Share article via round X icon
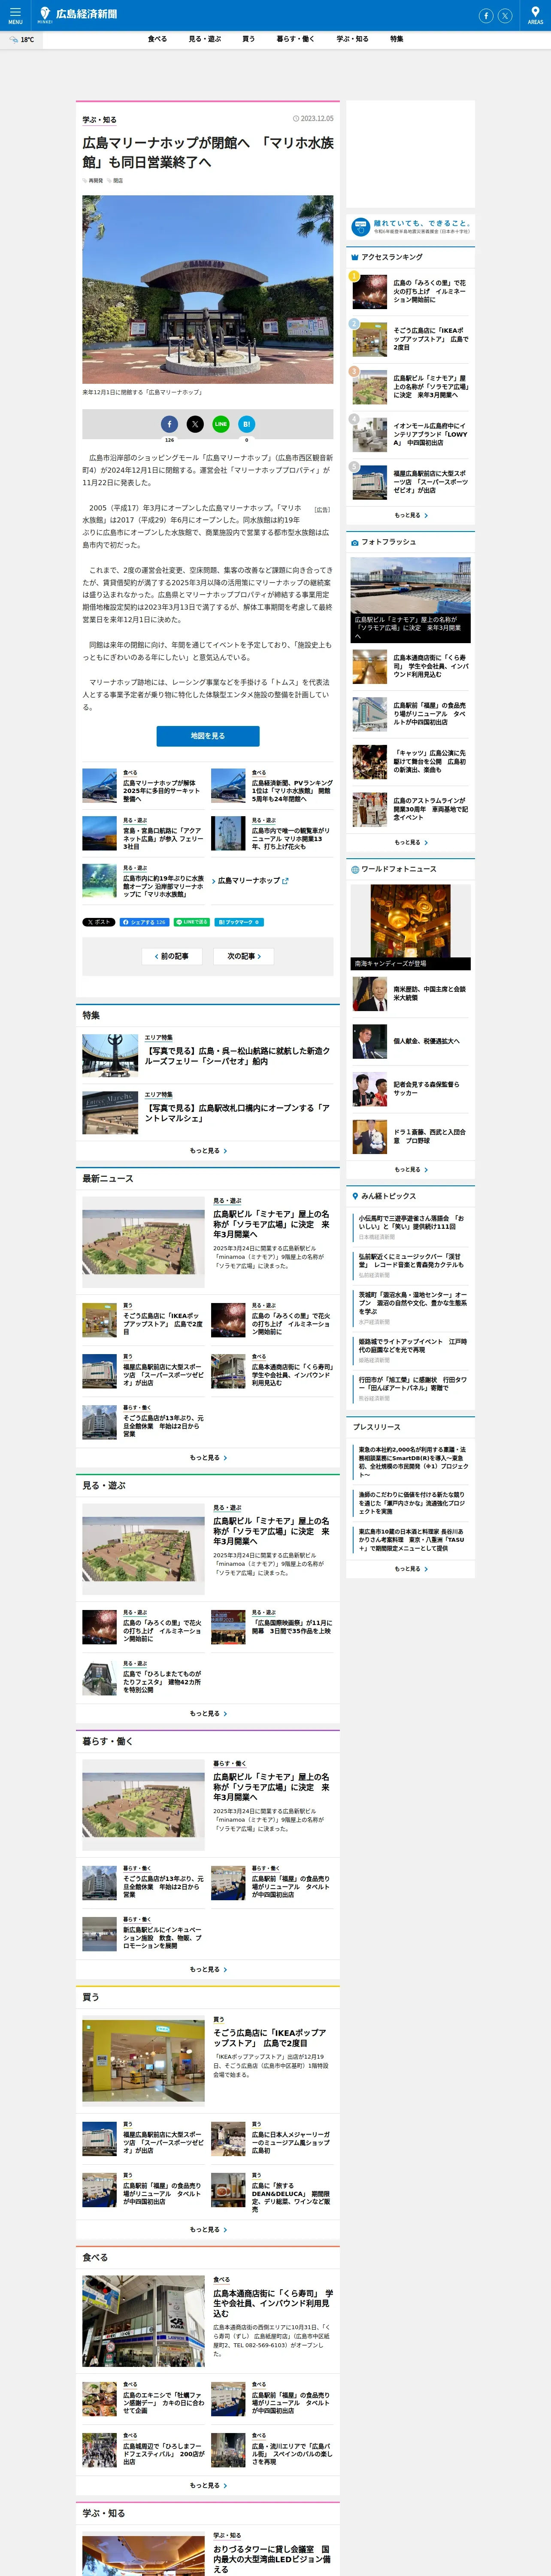The height and width of the screenshot is (2576, 551). point(195,424)
